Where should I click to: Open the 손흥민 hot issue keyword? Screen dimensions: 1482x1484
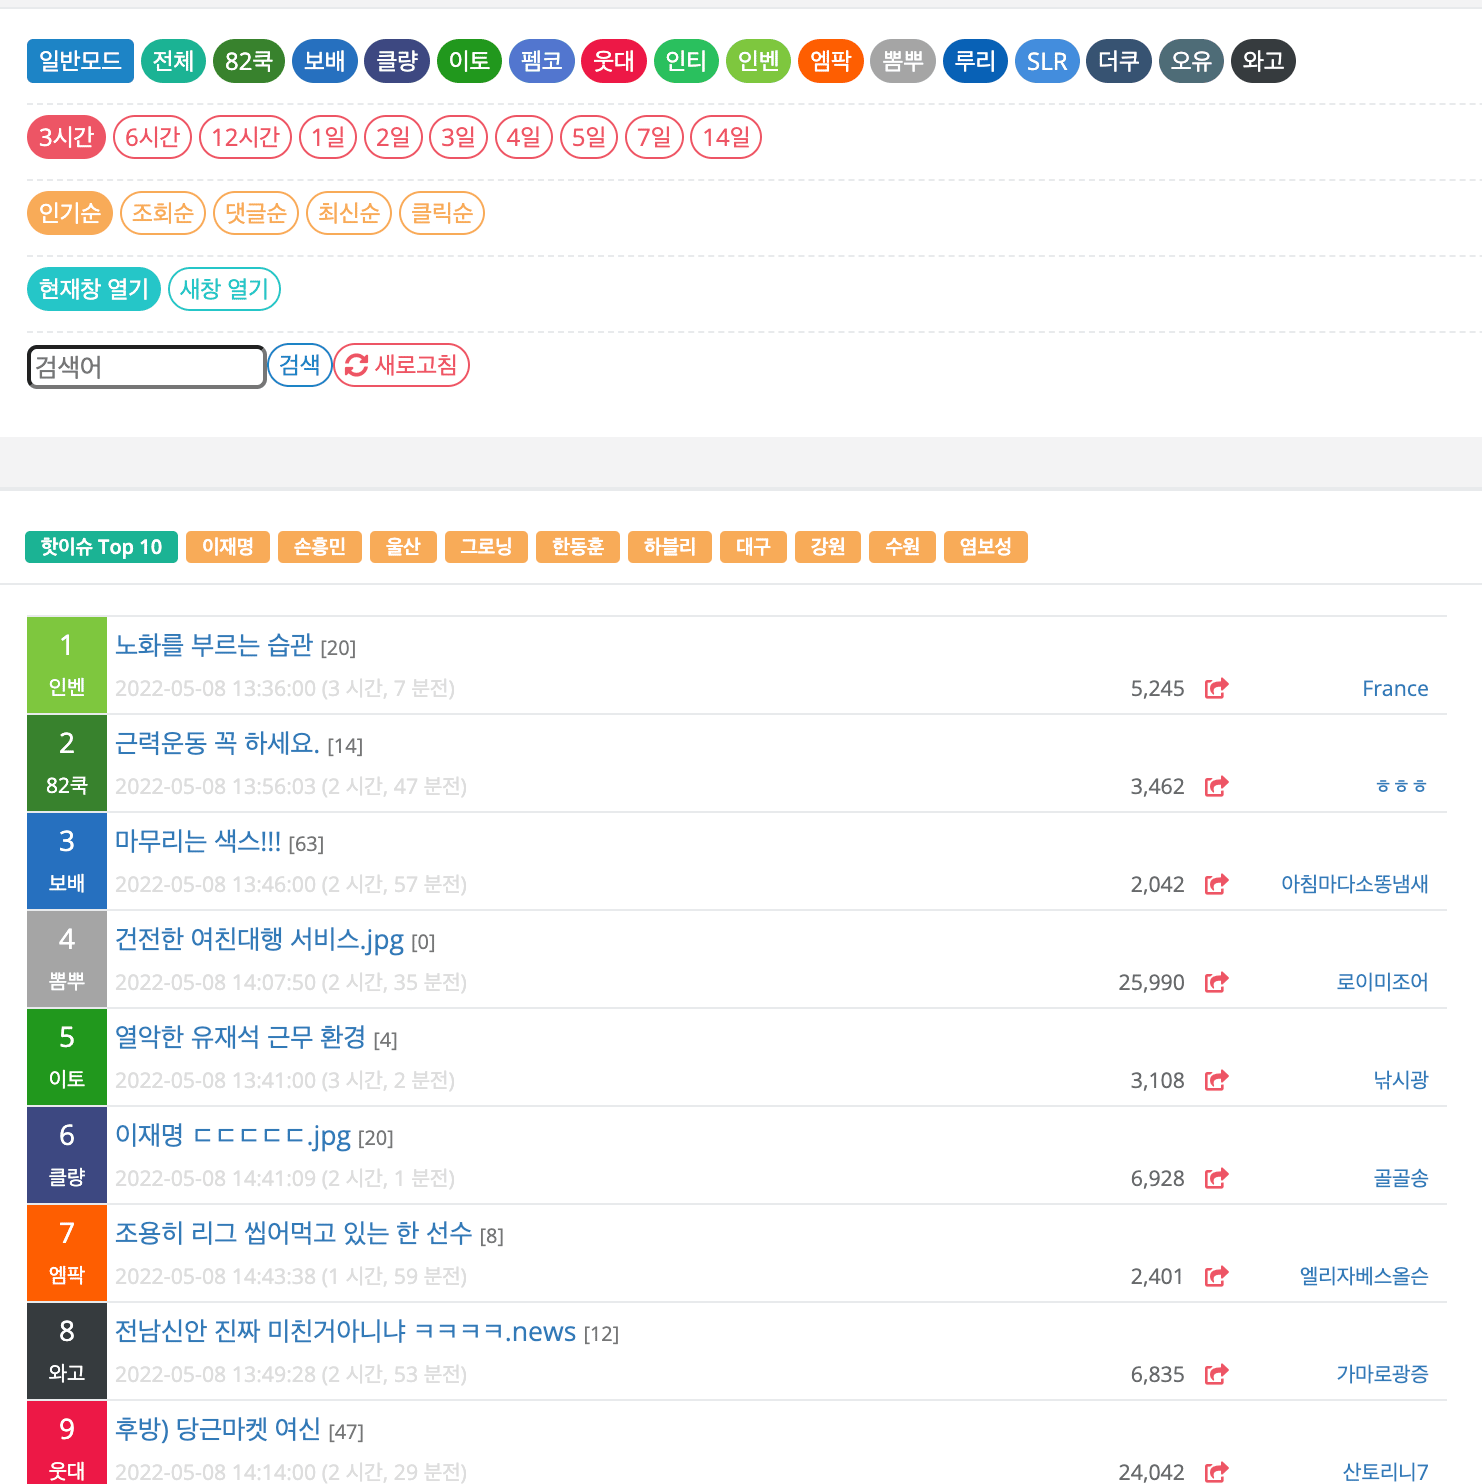click(320, 547)
